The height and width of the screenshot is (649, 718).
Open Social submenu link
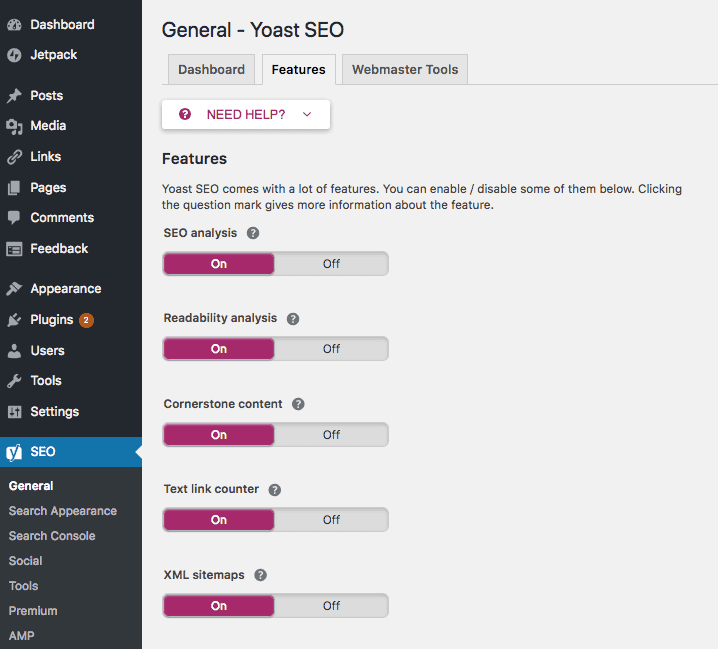pos(25,561)
